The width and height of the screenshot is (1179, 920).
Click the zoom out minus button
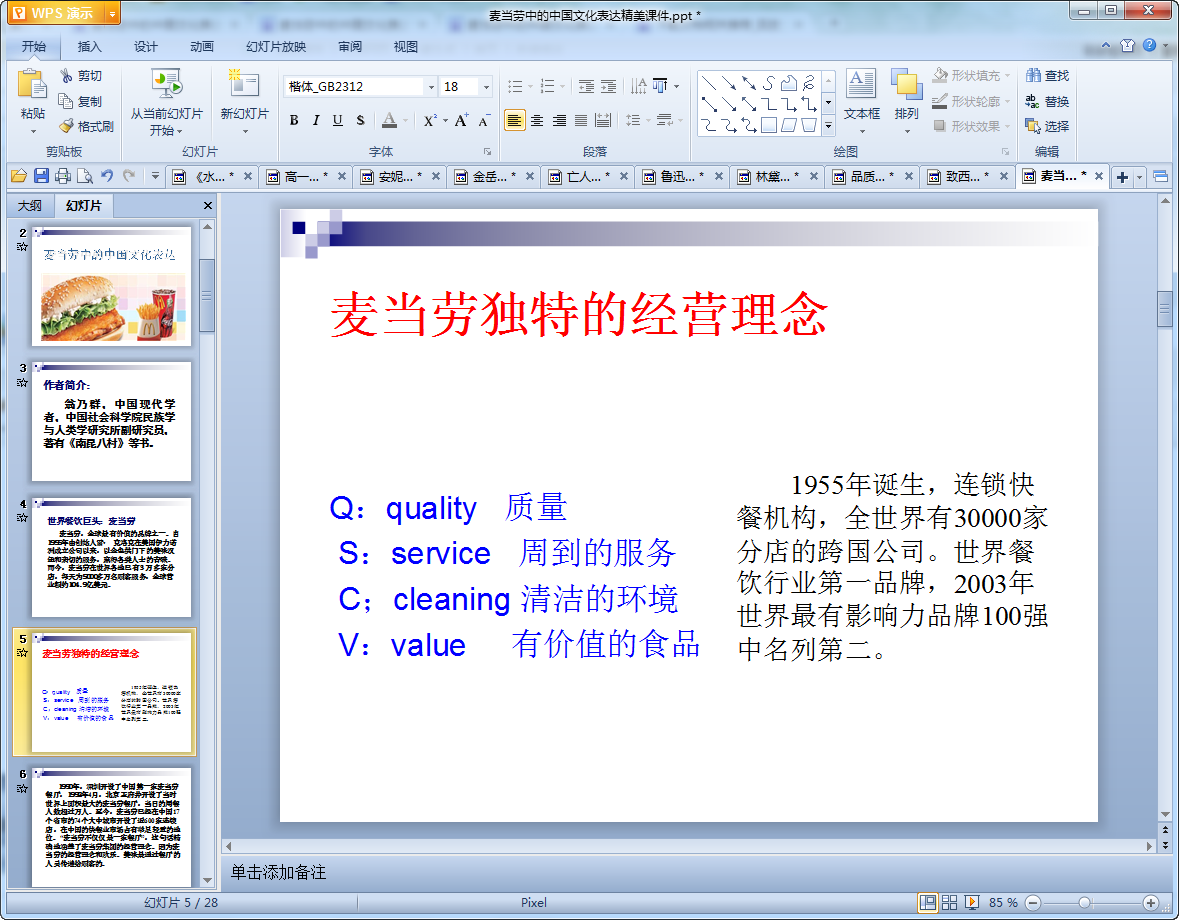point(1034,902)
